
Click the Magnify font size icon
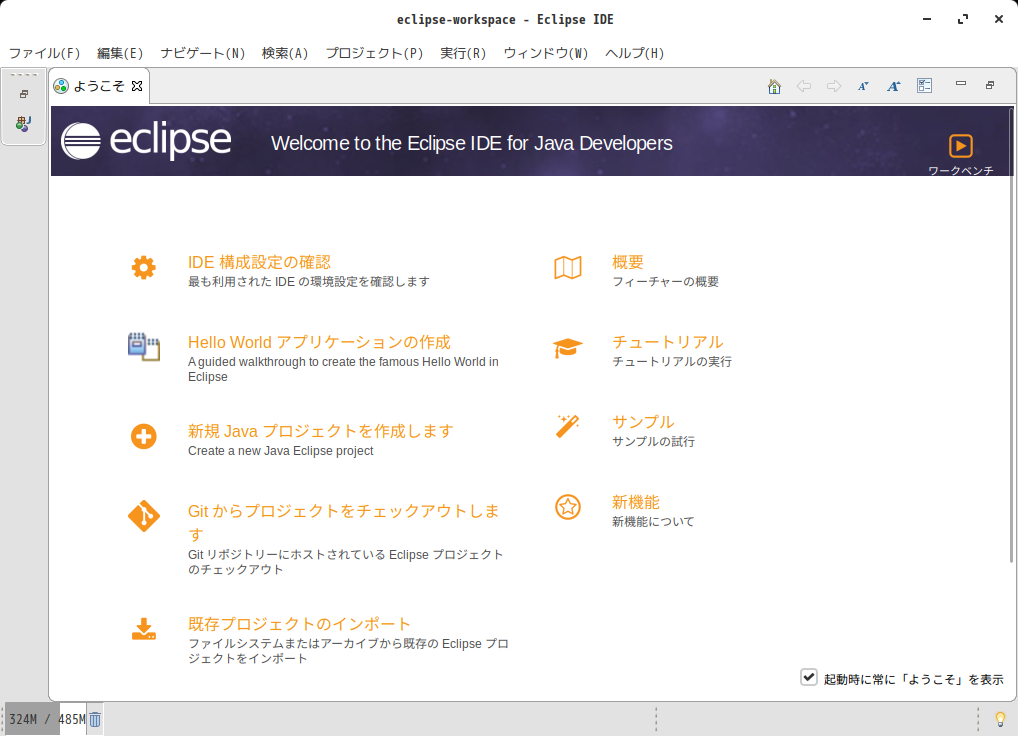tap(894, 86)
